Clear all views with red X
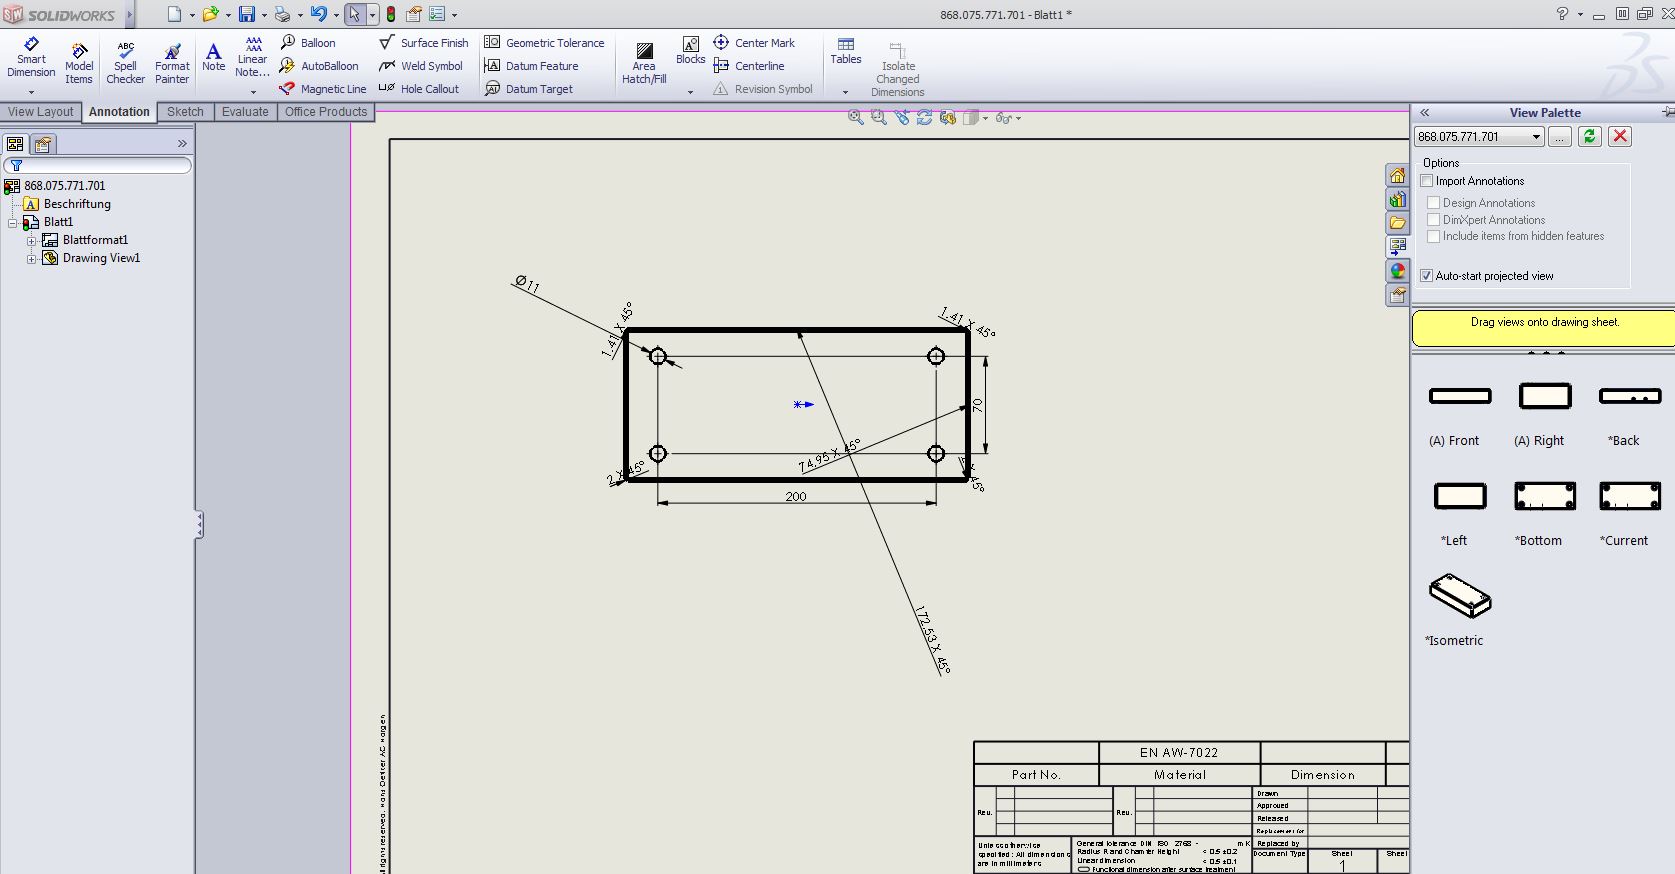The image size is (1675, 874). 1620,136
